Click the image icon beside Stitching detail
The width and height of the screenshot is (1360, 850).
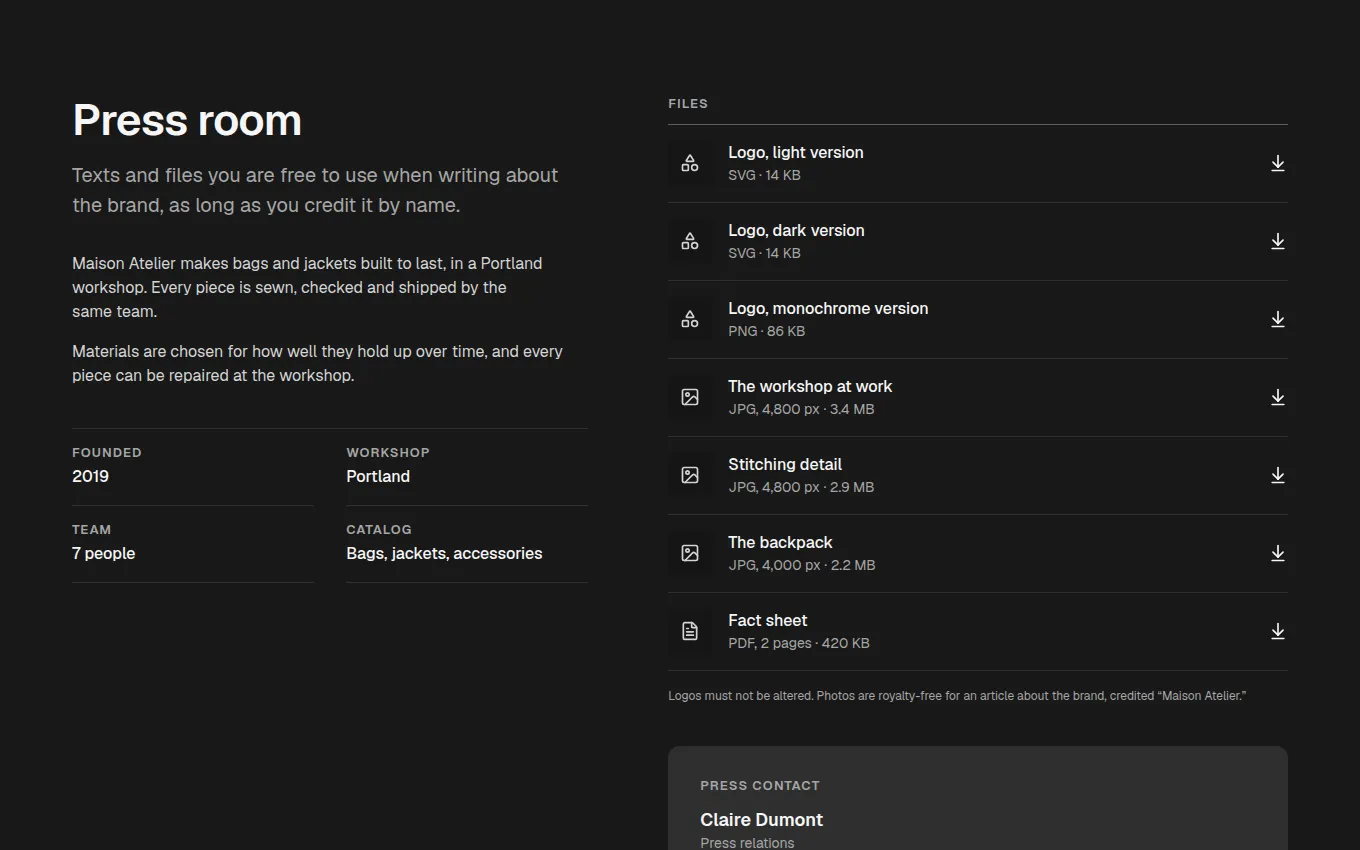690,475
